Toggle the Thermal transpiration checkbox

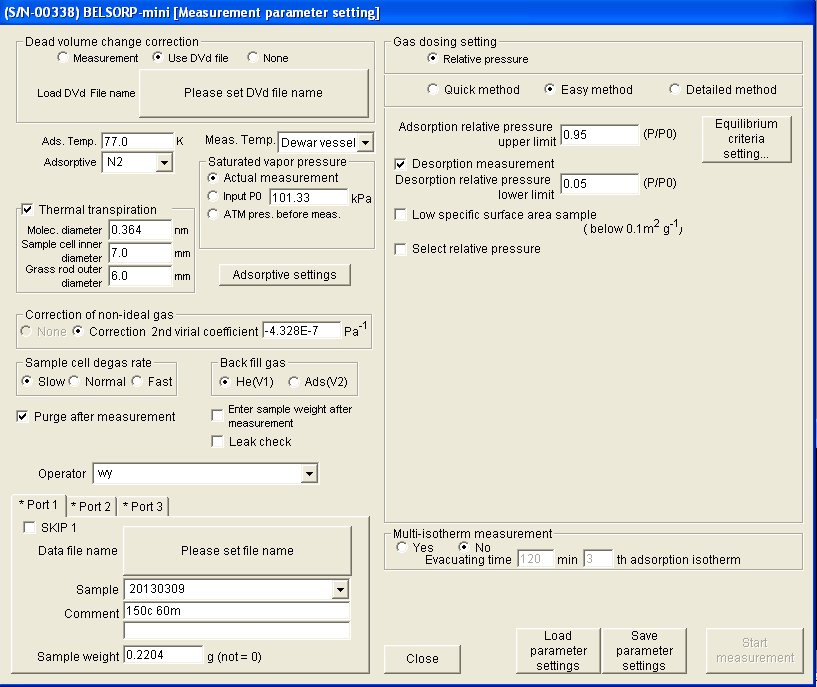[x=27, y=209]
